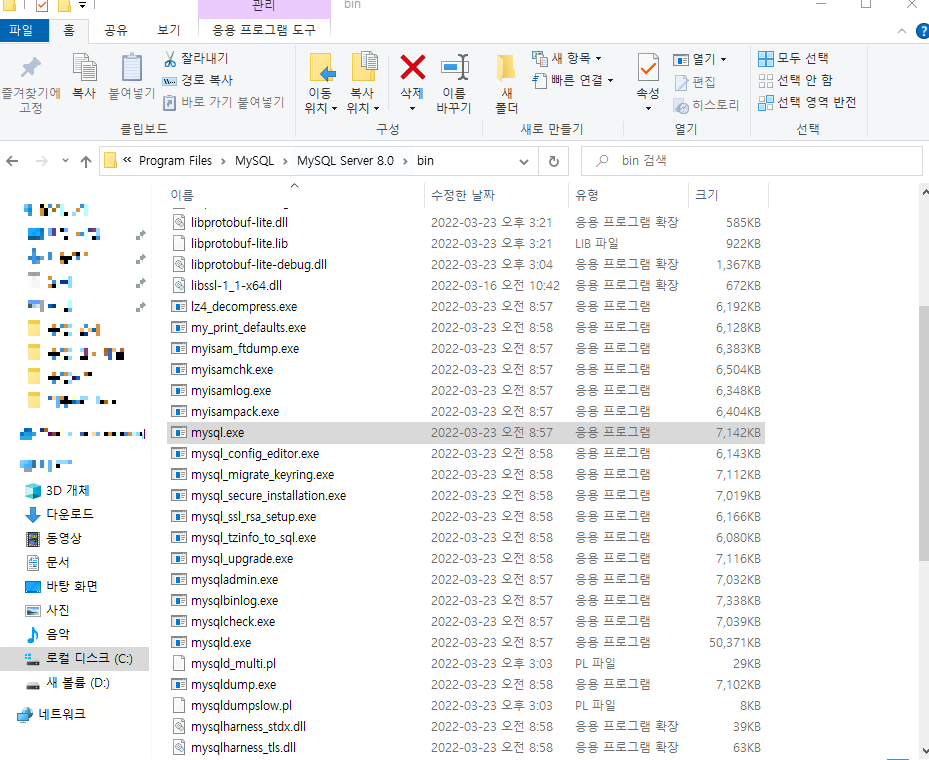Click 편집 (Edit) in ribbon
The image size is (929, 760).
coord(695,82)
